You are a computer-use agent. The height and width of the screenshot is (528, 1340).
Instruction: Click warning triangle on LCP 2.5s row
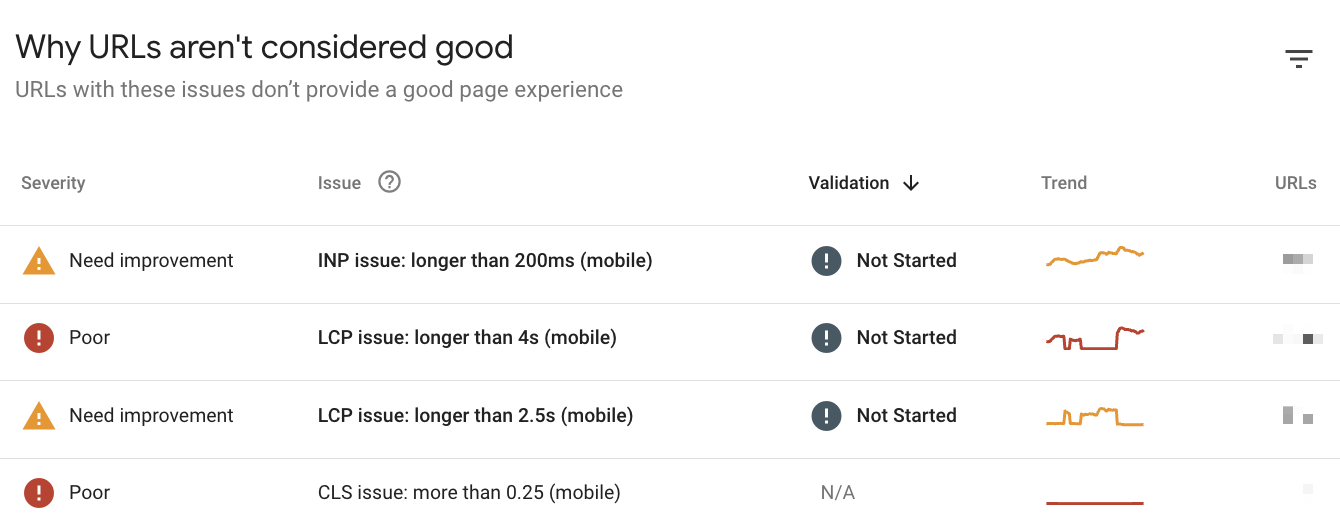38,416
